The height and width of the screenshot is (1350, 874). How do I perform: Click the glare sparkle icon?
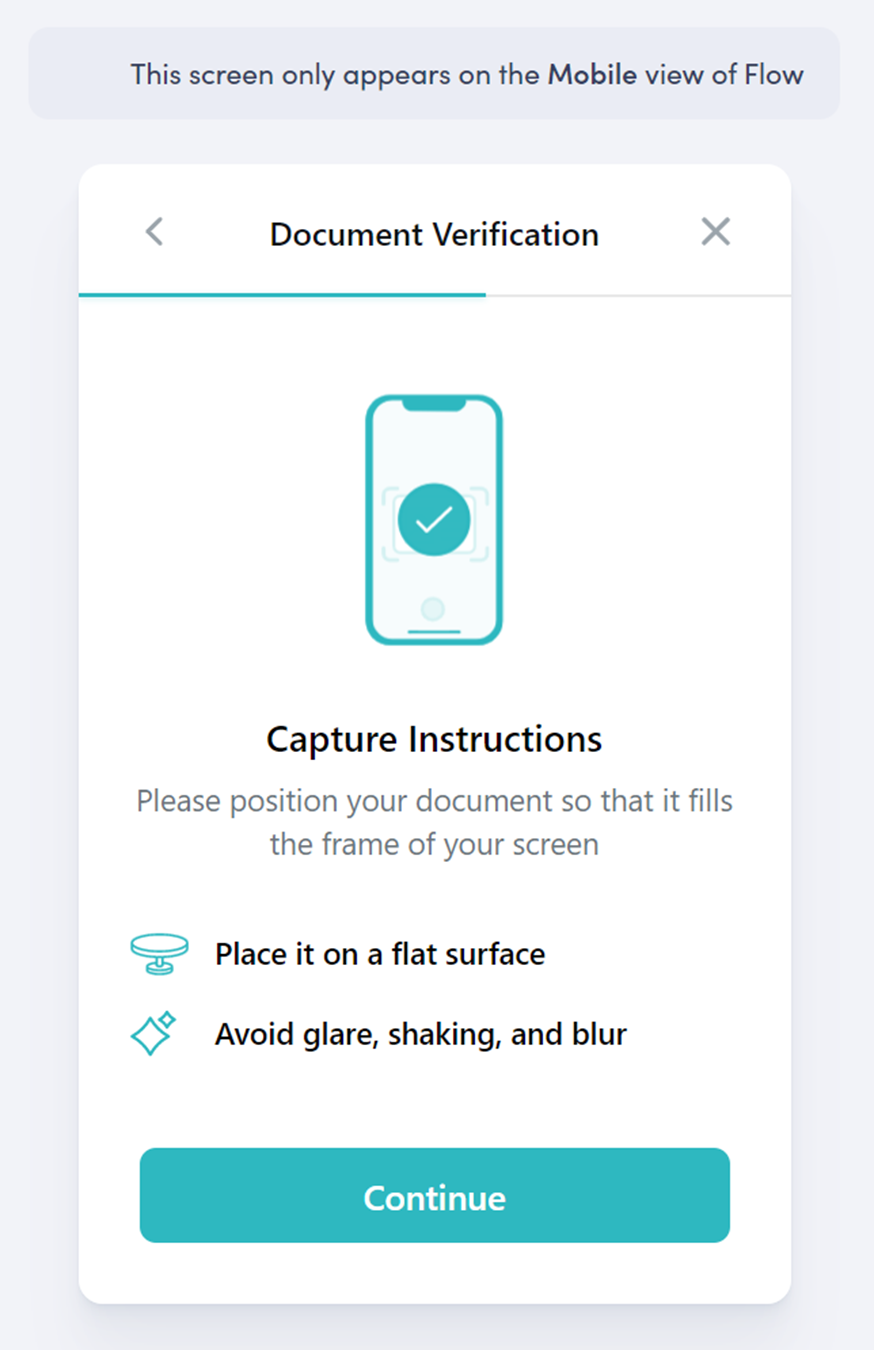[x=155, y=1034]
